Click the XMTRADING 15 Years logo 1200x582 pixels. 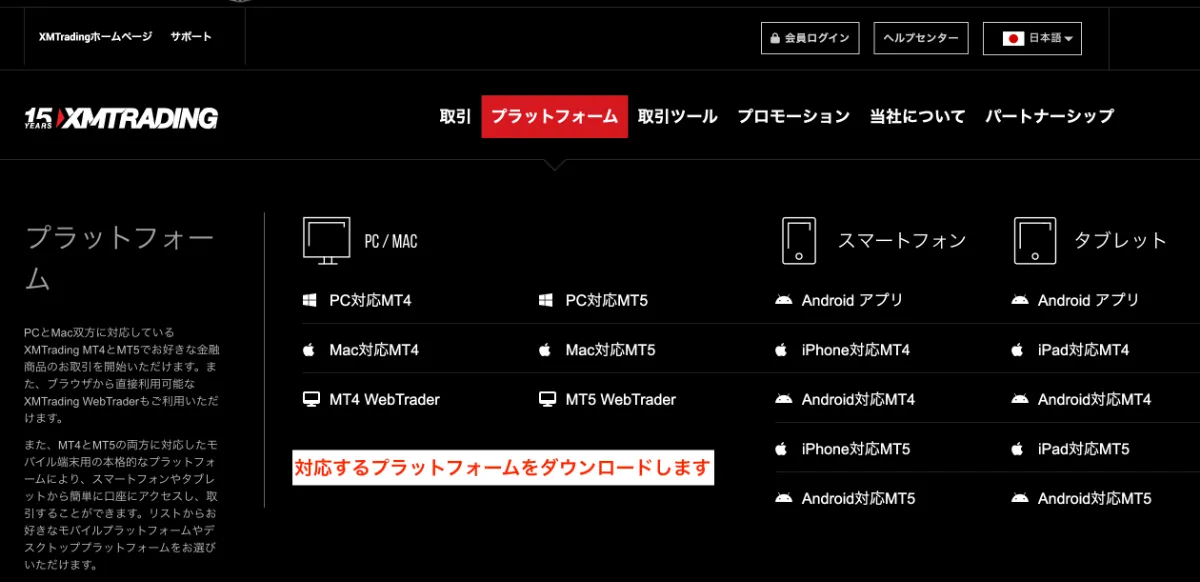120,117
